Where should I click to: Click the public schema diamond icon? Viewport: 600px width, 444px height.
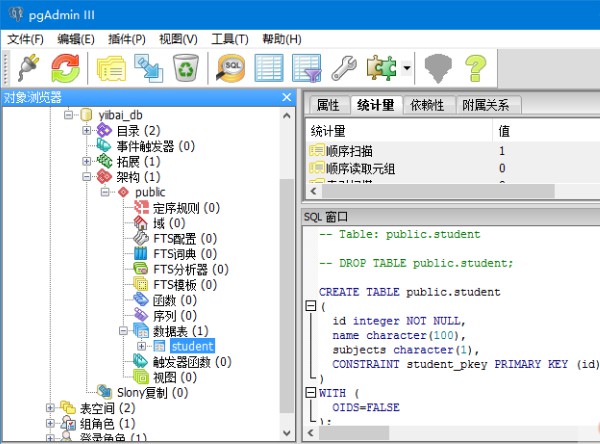[123, 192]
